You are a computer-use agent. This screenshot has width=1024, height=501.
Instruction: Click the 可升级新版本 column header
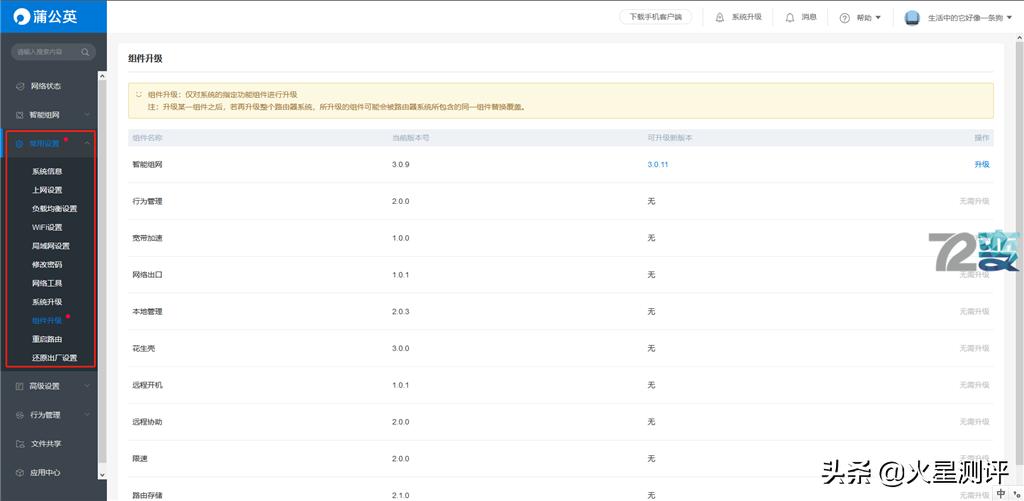pos(670,138)
